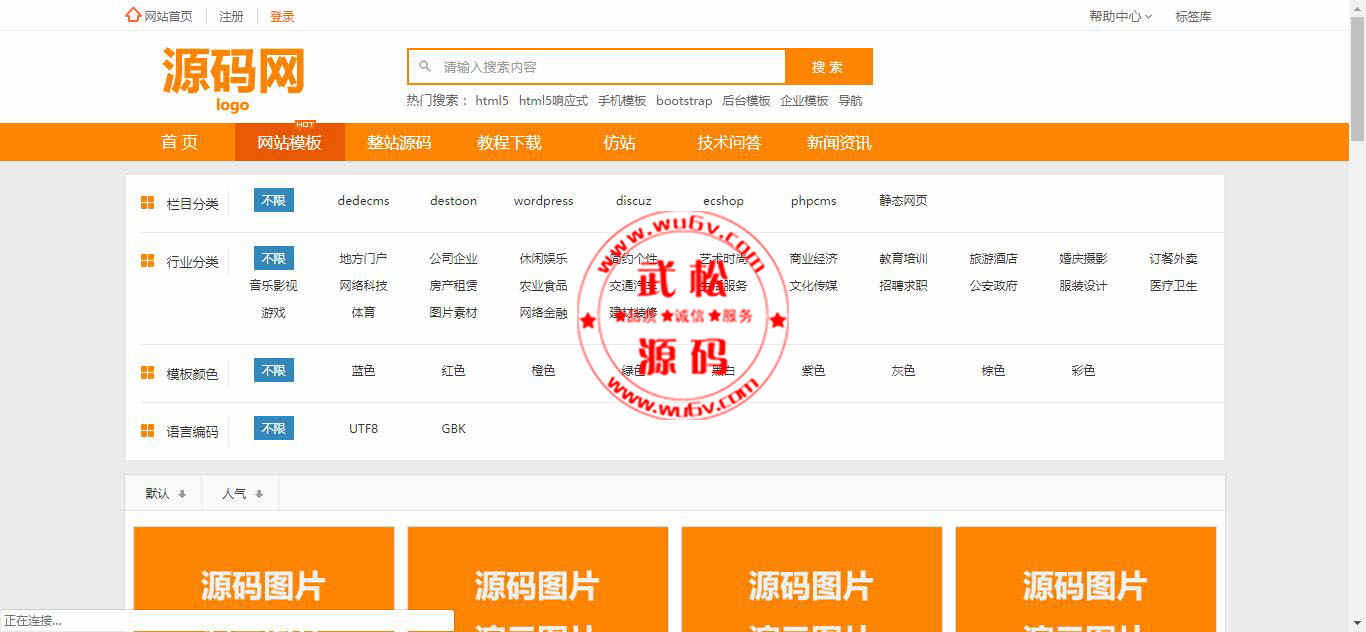Select industry 医疗卫生
The height and width of the screenshot is (632, 1366).
pyautogui.click(x=1173, y=286)
